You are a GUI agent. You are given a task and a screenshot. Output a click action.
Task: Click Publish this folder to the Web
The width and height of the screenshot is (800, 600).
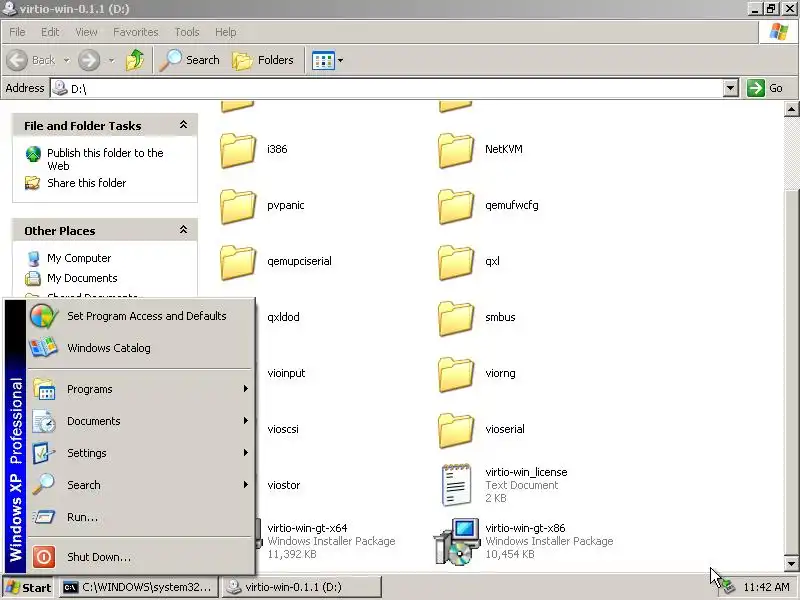(105, 159)
